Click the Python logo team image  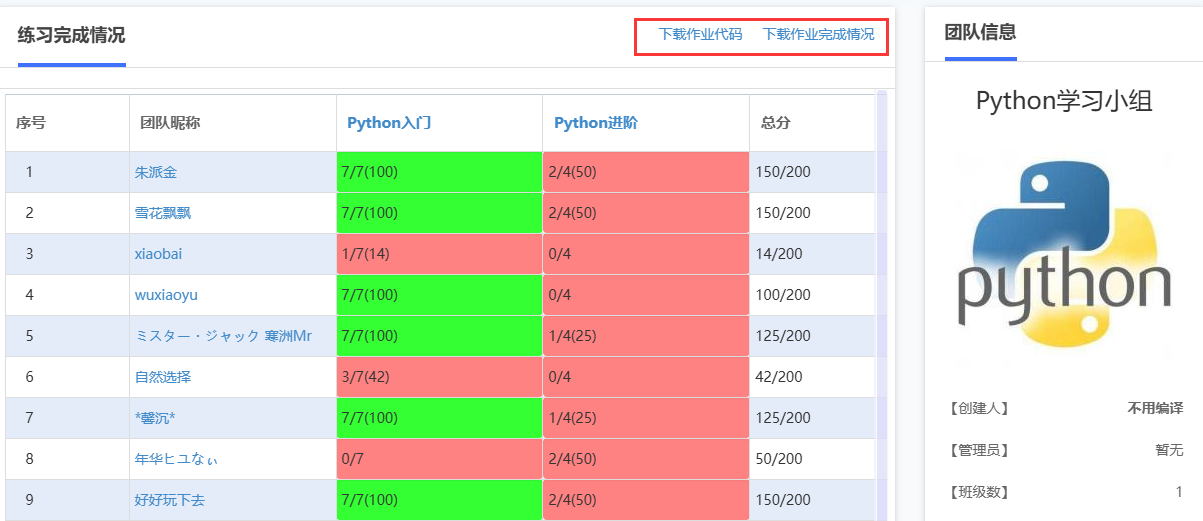tap(1064, 256)
